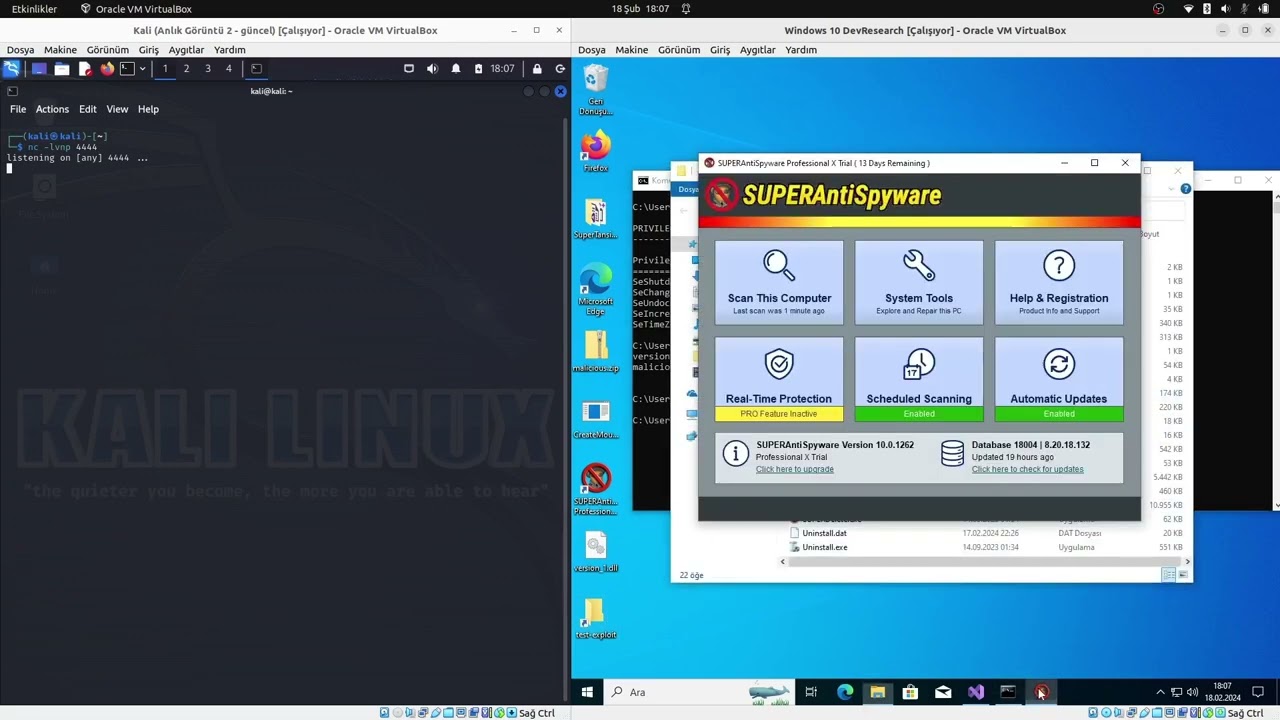Open Kali applications menu dragon icon

click(x=11, y=69)
